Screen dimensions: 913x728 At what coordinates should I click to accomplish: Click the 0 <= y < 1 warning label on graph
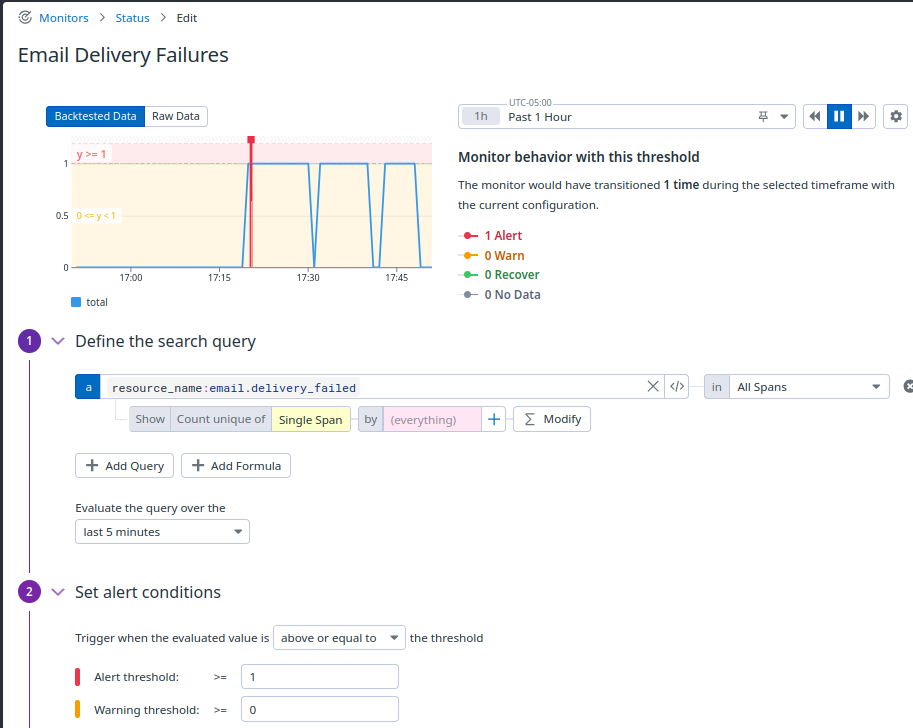96,215
